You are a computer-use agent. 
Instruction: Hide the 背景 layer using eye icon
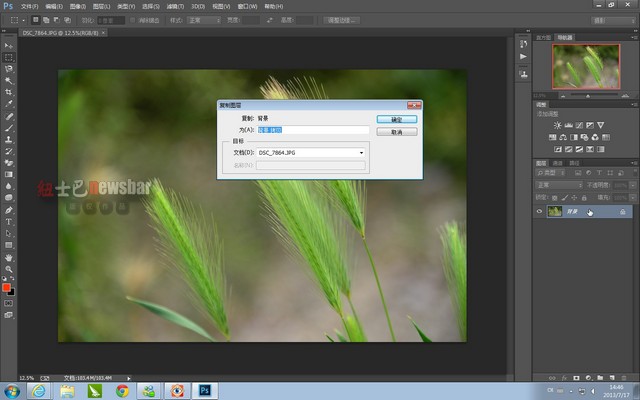tap(540, 212)
